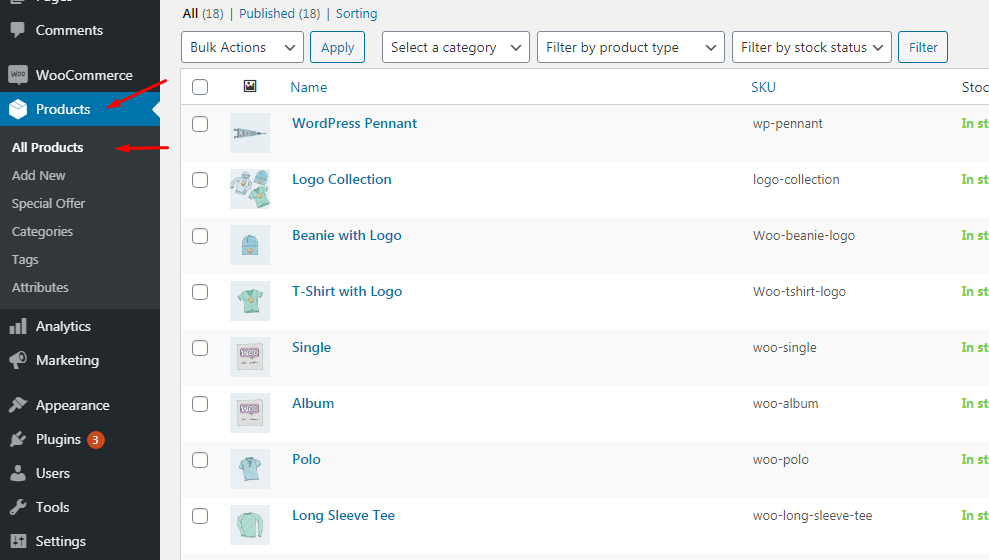Click the Users person icon
This screenshot has height=560, width=989.
point(17,473)
